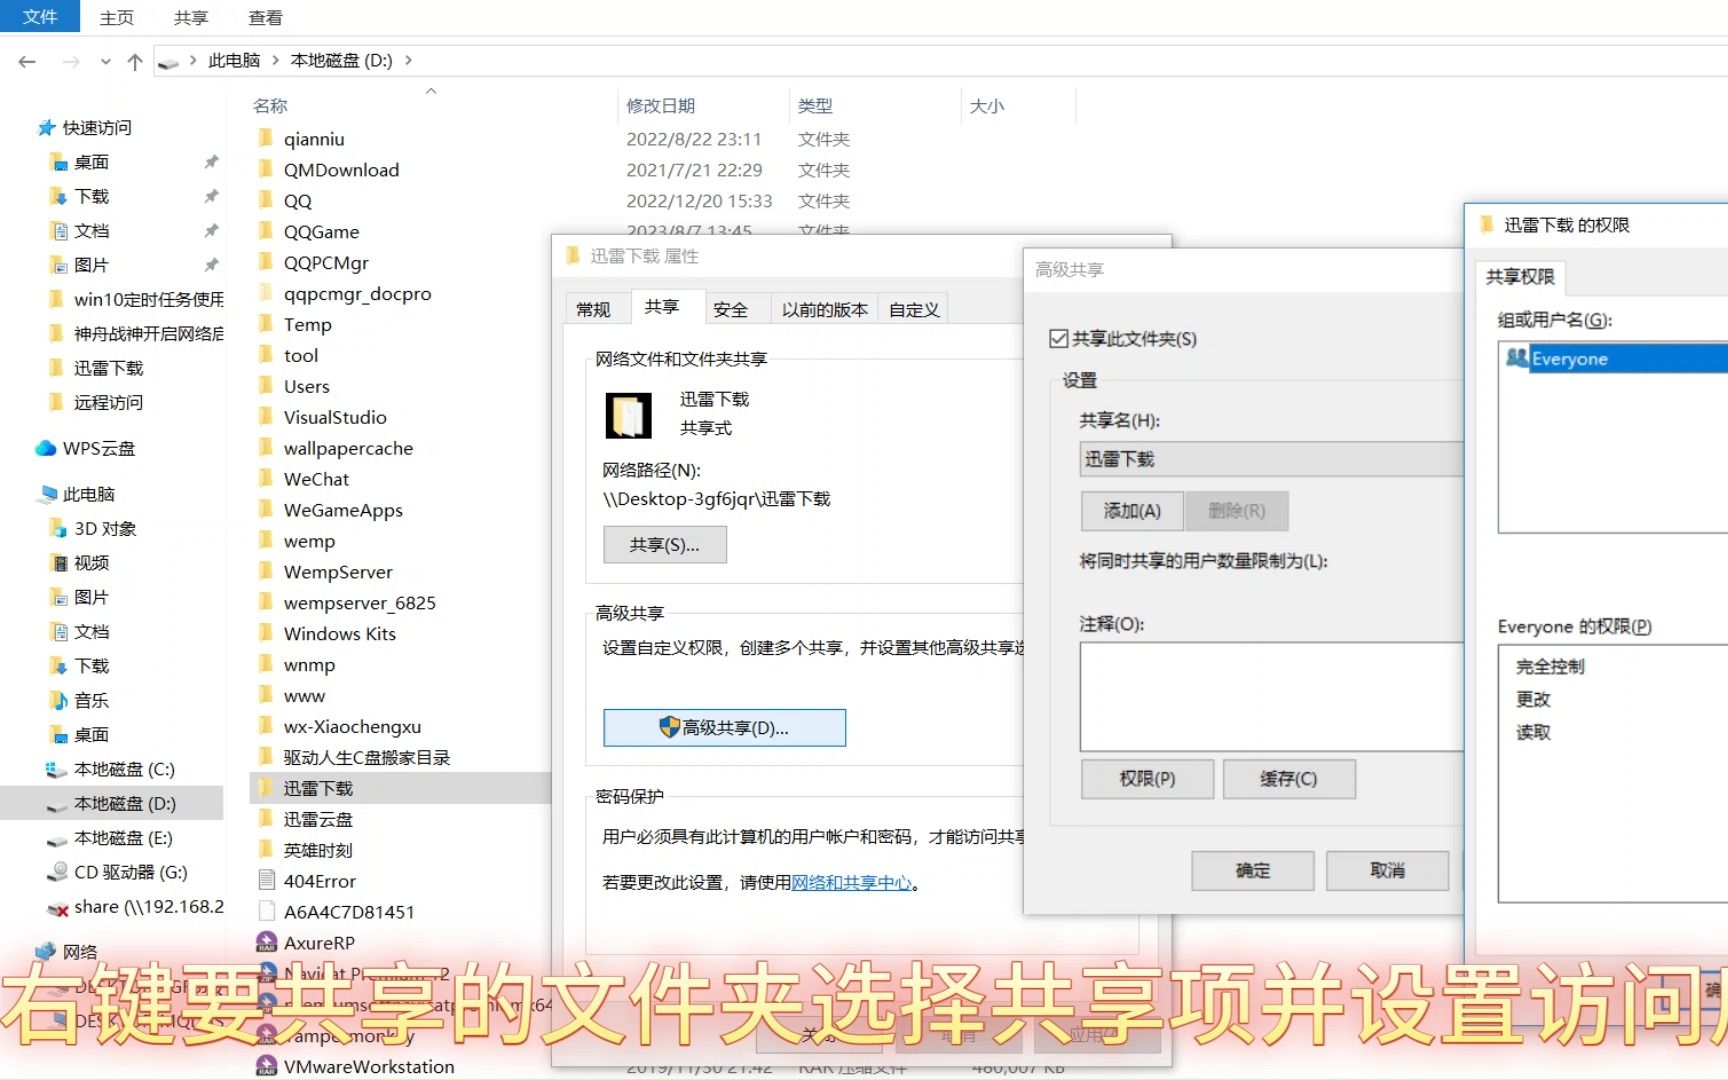1728x1080 pixels.
Task: Select the WeChat folder icon
Action: click(x=266, y=479)
